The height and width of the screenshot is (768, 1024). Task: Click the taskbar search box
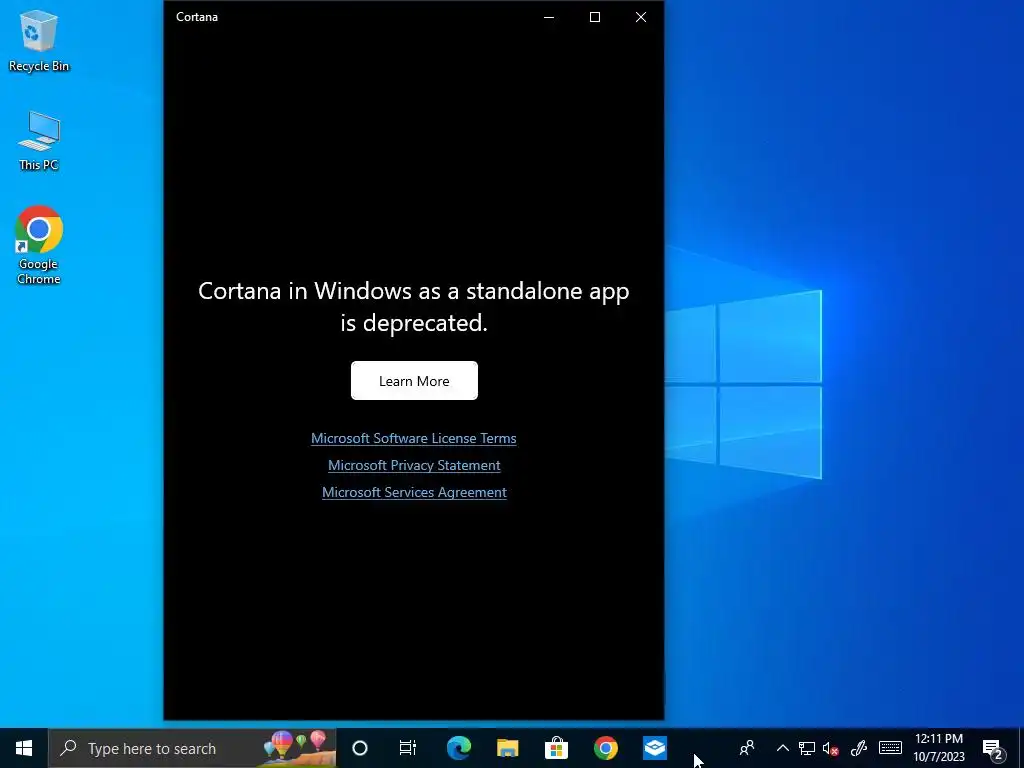(192, 748)
